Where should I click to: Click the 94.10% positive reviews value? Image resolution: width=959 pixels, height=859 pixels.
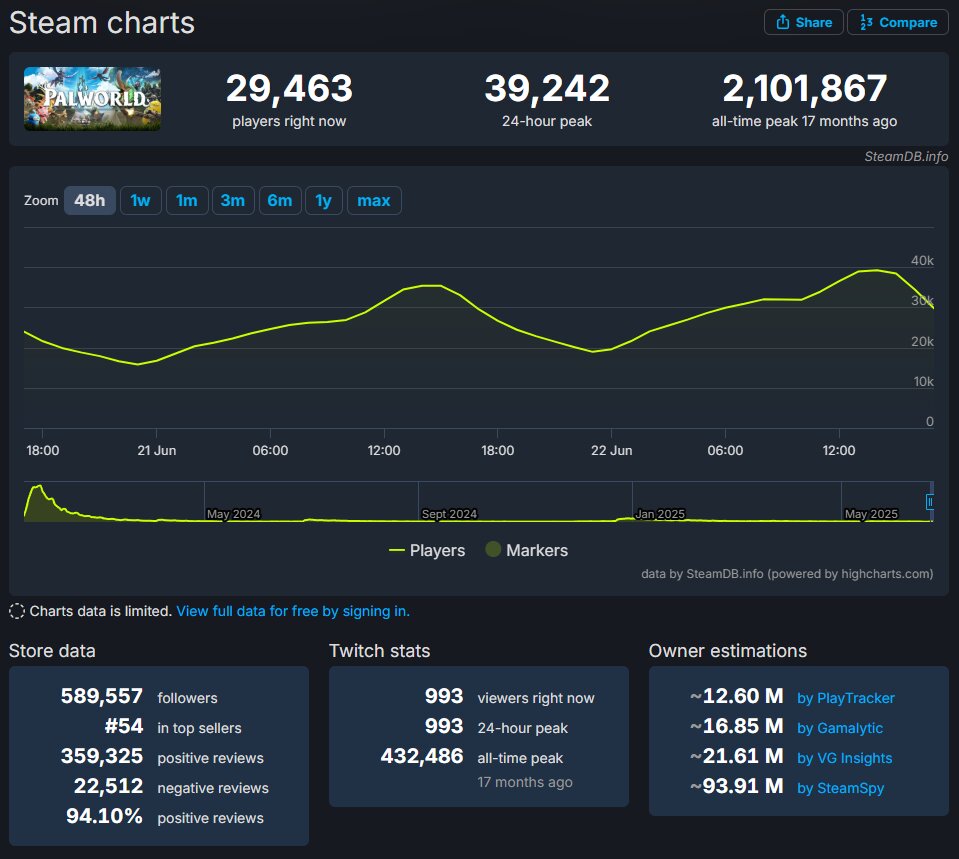(x=104, y=816)
